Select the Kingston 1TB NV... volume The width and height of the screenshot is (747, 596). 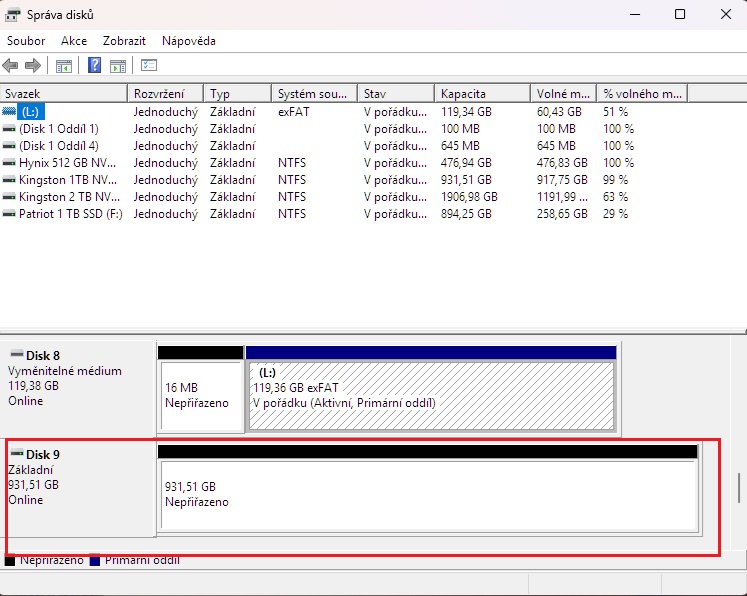pos(68,180)
